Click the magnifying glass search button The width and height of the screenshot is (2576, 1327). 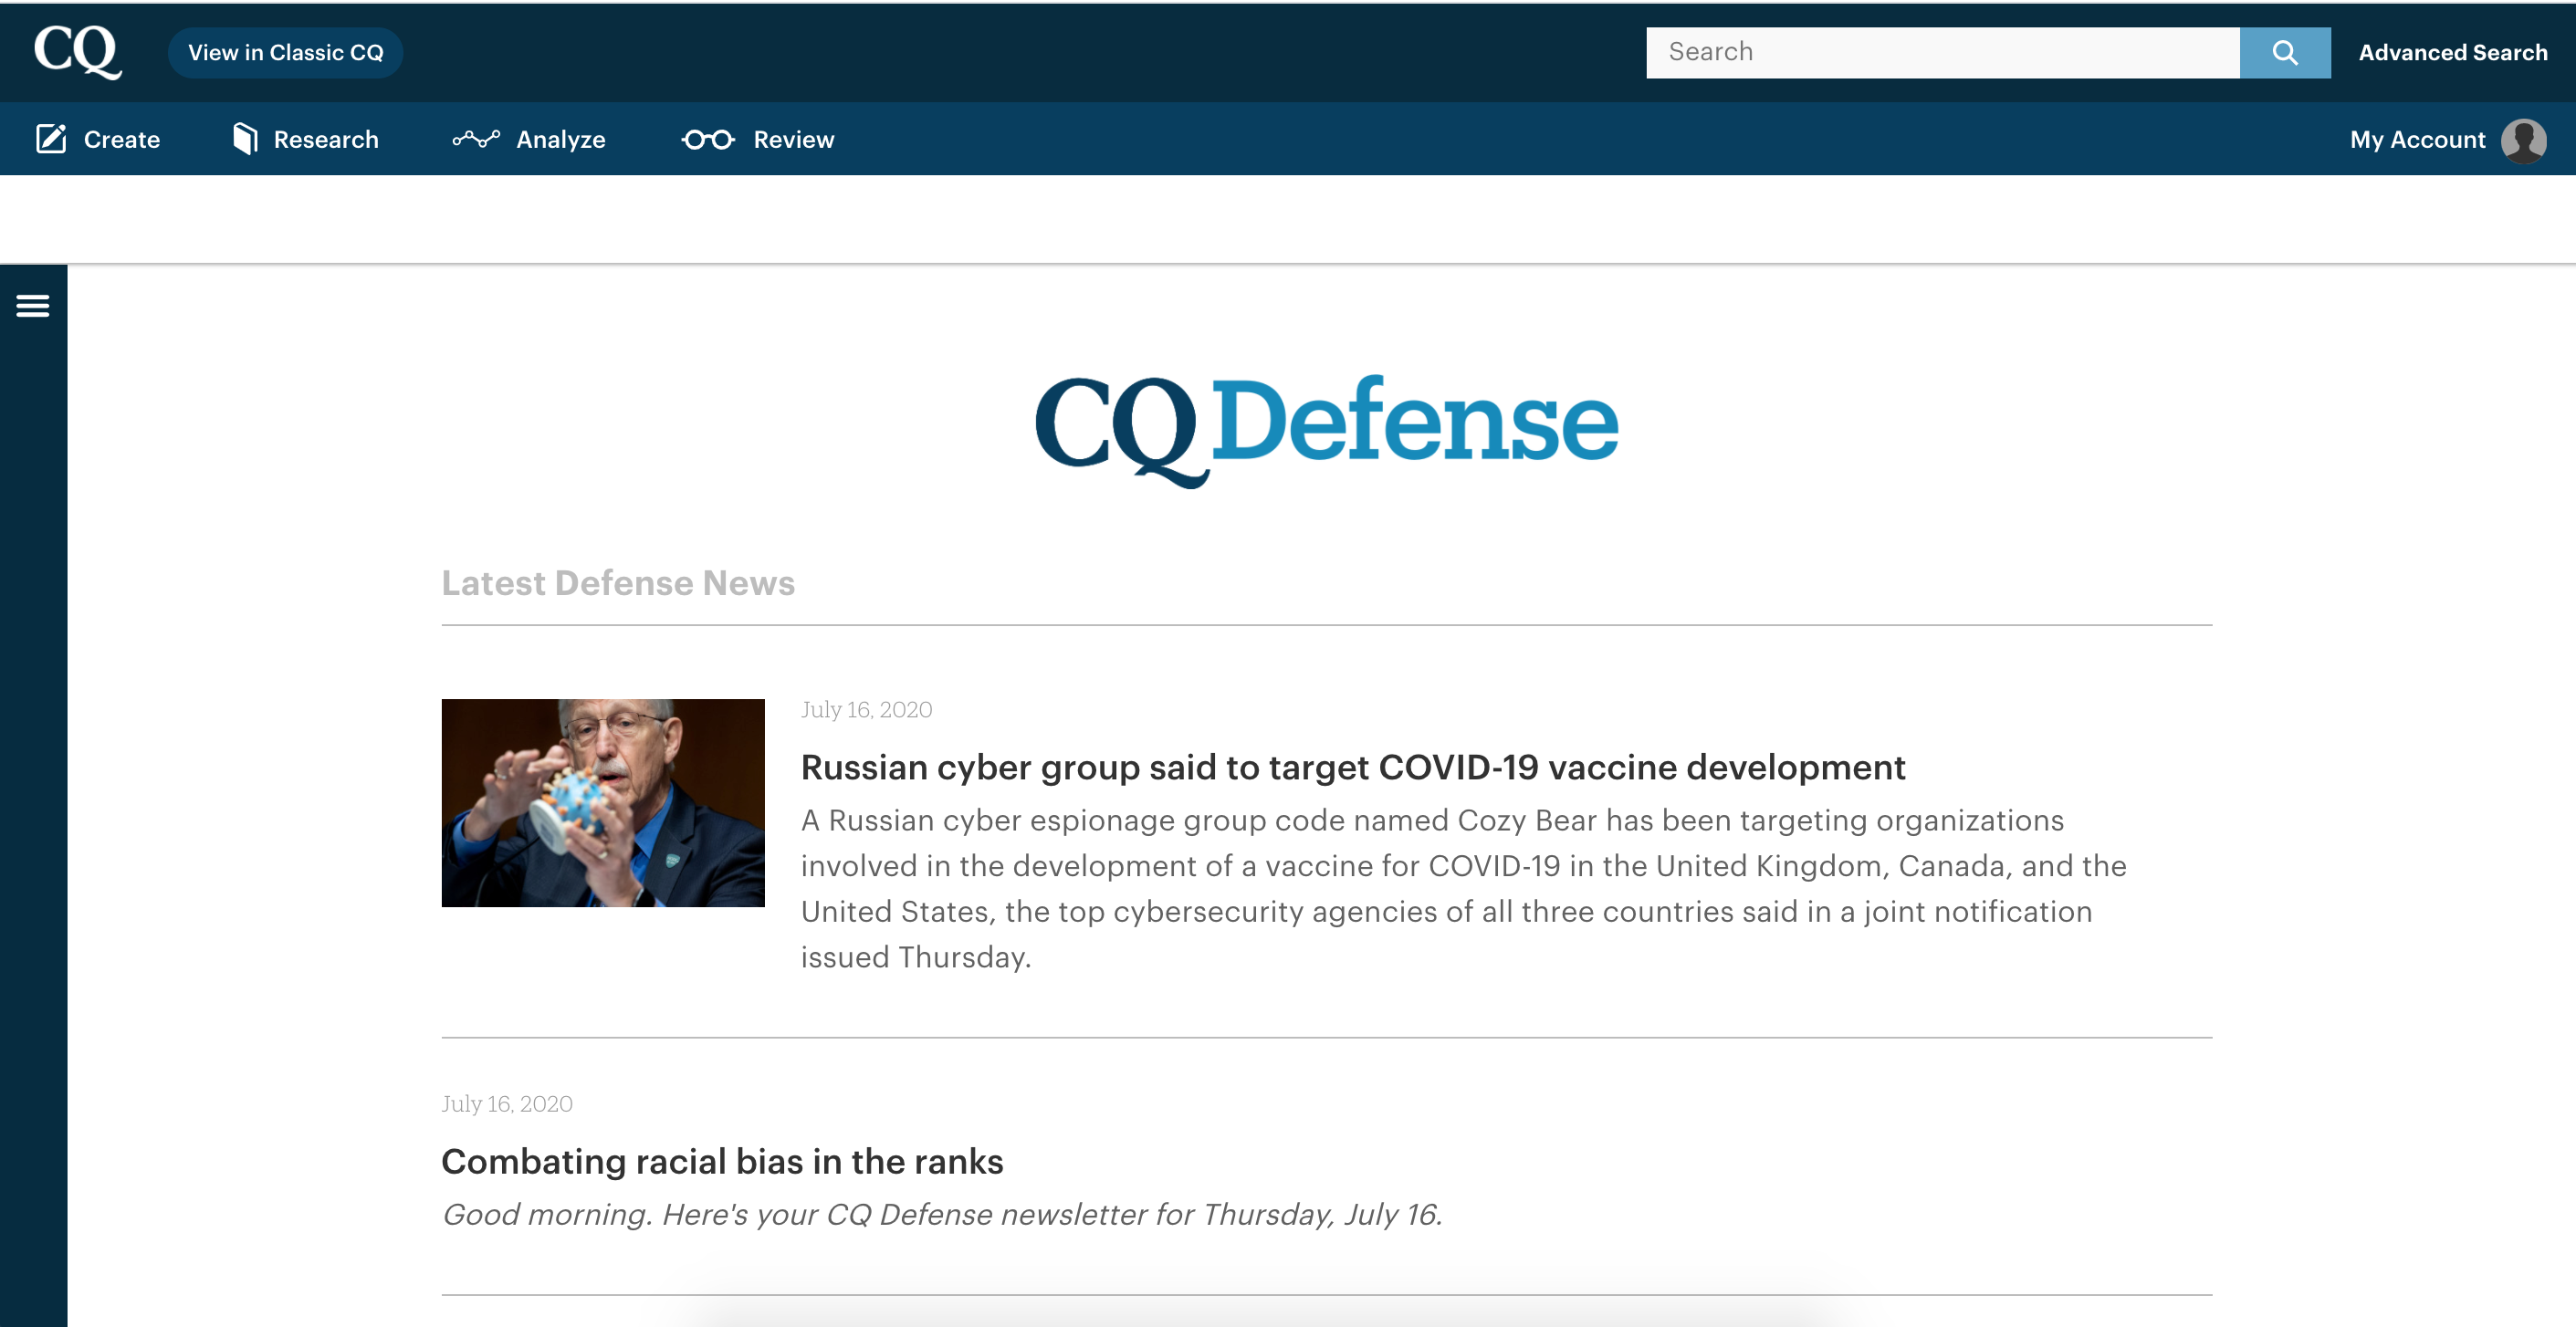click(2285, 53)
